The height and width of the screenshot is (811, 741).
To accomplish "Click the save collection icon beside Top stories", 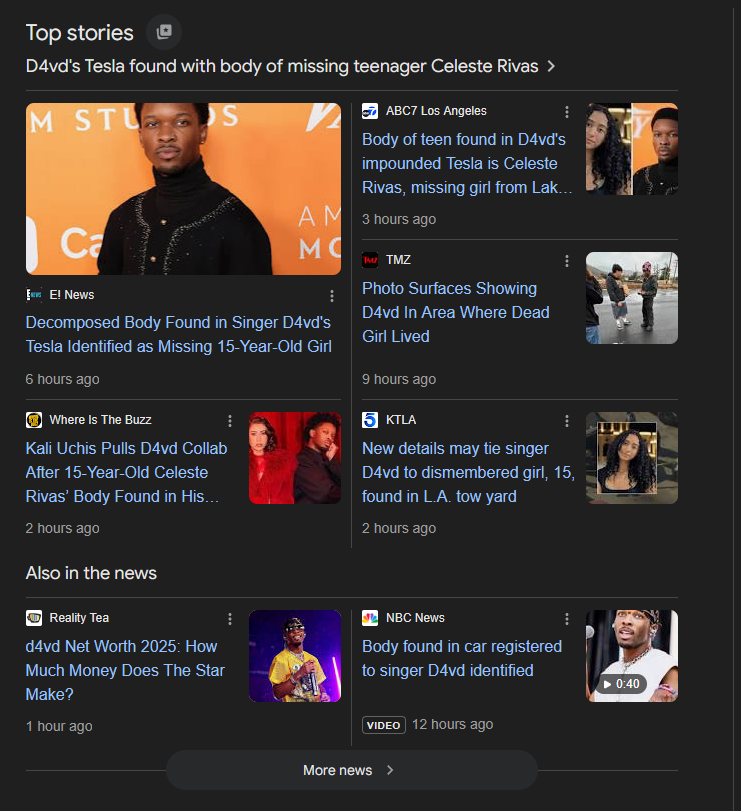I will pyautogui.click(x=164, y=32).
